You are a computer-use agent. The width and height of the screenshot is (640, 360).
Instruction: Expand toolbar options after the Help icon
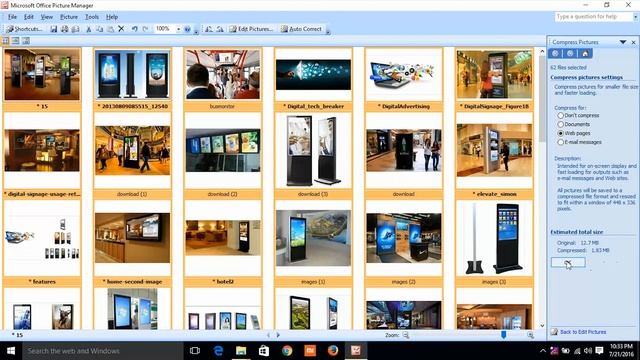click(x=196, y=31)
